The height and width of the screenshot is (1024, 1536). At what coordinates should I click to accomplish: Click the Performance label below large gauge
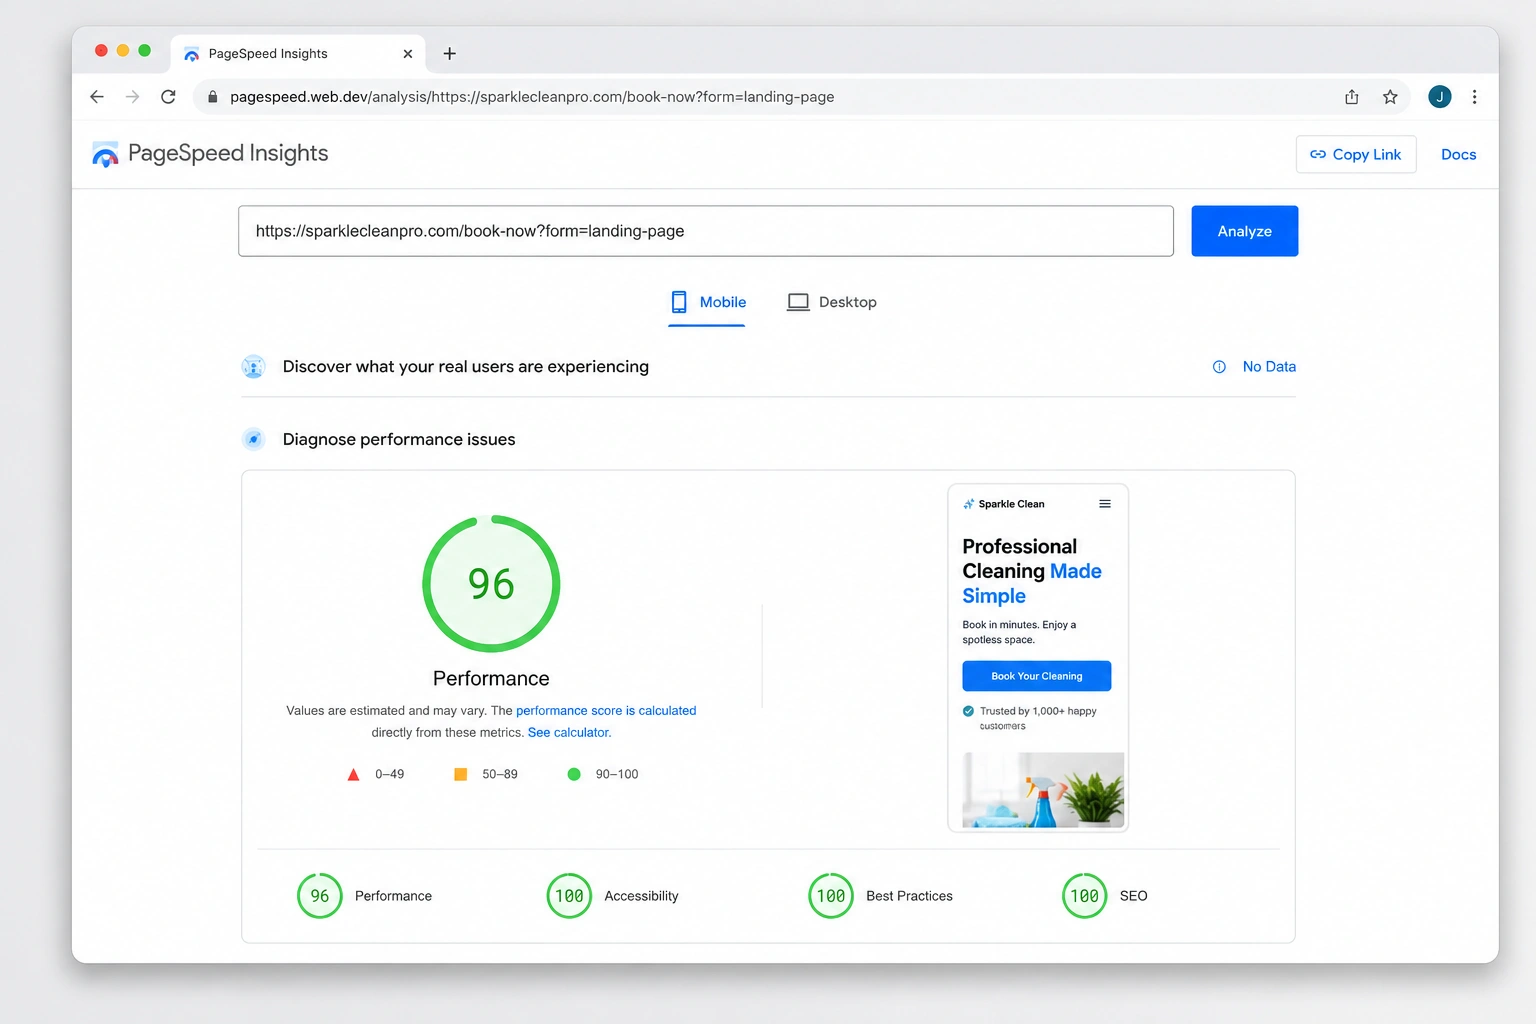[491, 678]
